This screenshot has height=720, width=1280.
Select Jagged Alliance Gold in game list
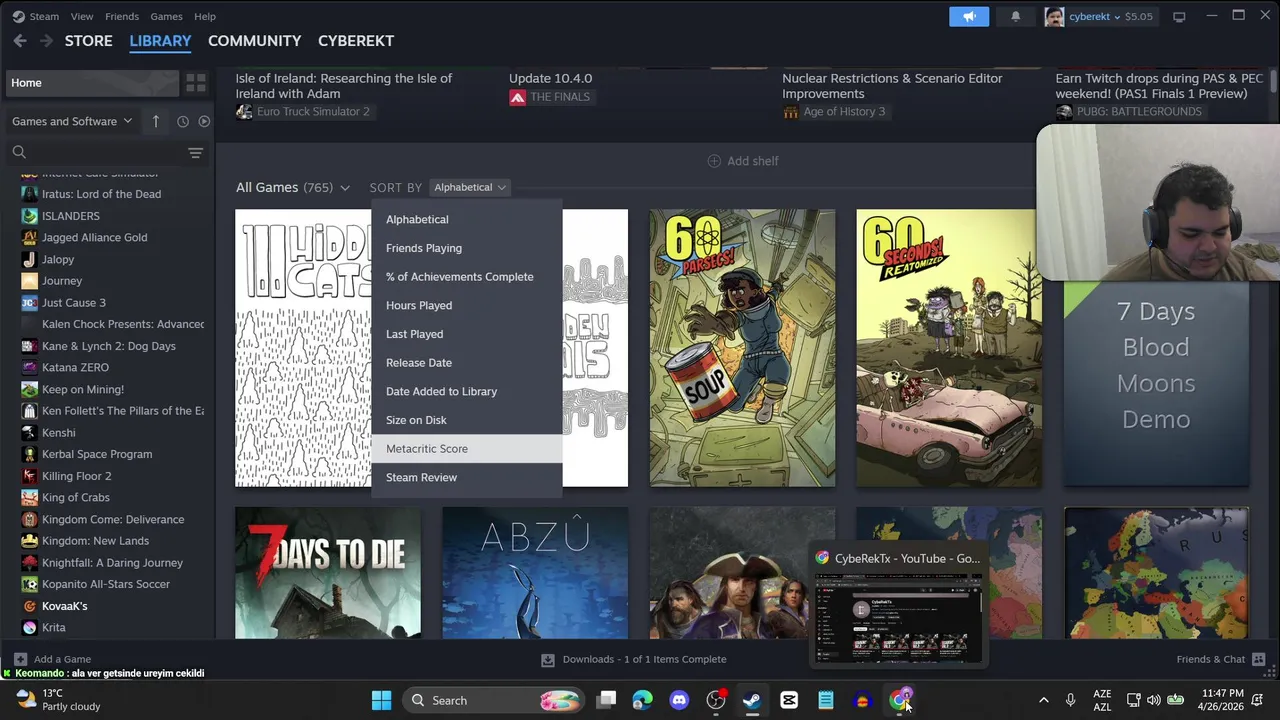point(94,238)
